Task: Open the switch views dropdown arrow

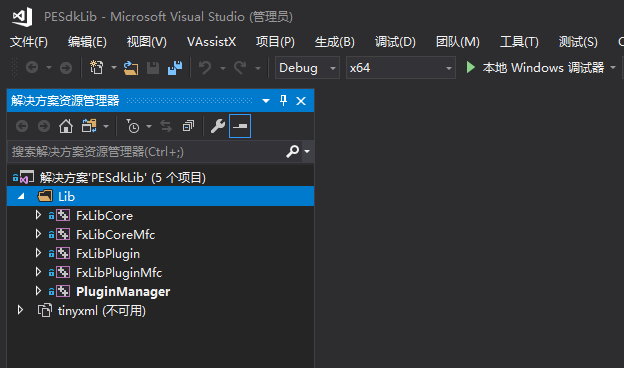Action: pyautogui.click(x=106, y=127)
